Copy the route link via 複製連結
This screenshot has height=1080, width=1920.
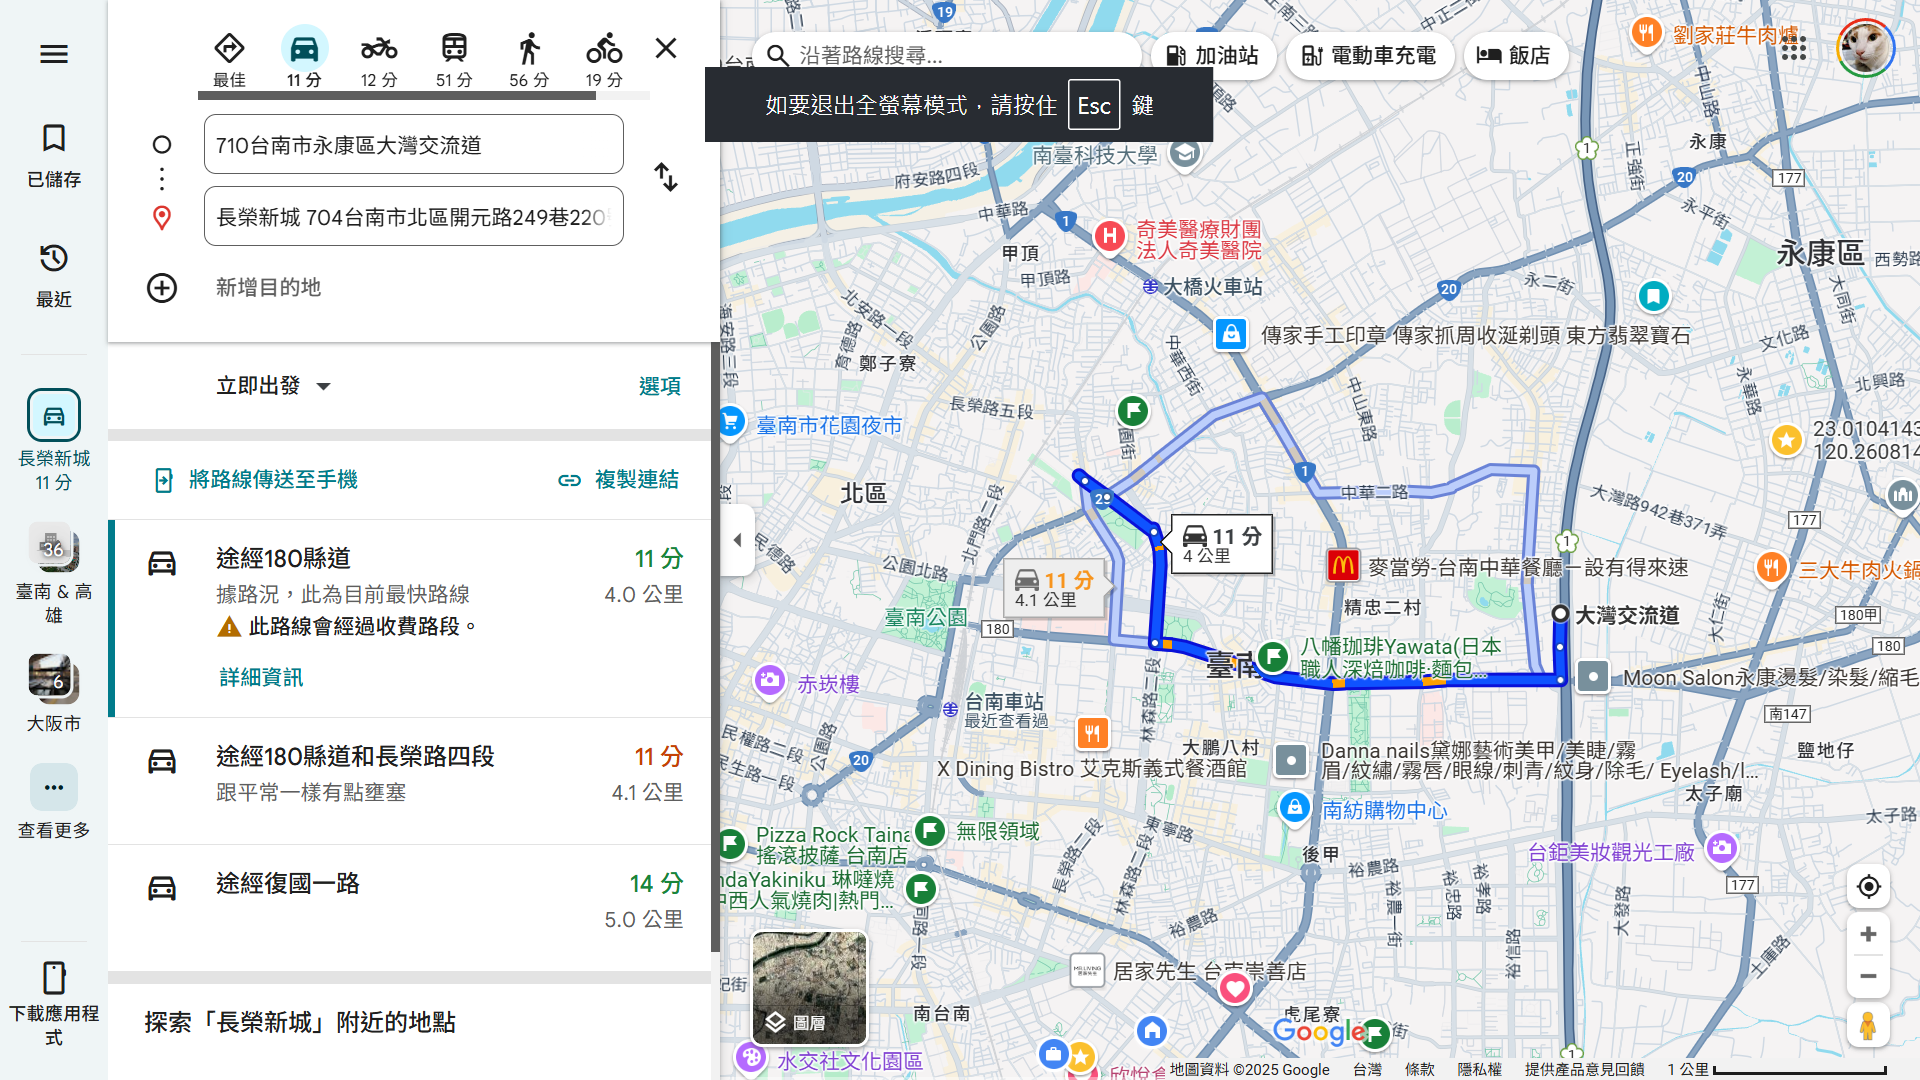click(x=618, y=480)
